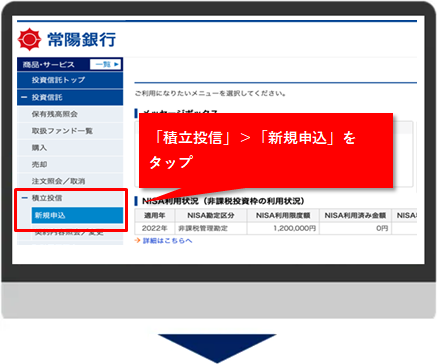Follow the 詳細はこちらへ link
Viewport: 437px width, 364px height.
(167, 241)
